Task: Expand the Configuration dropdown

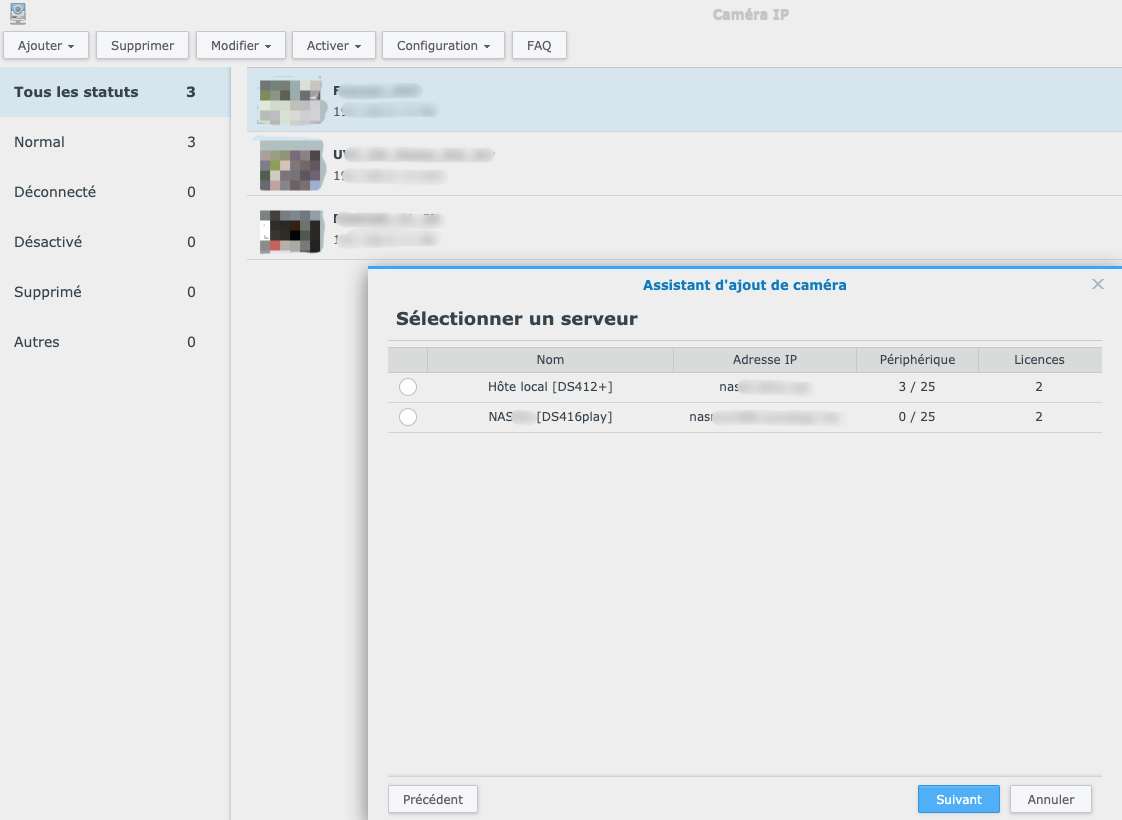Action: [443, 46]
